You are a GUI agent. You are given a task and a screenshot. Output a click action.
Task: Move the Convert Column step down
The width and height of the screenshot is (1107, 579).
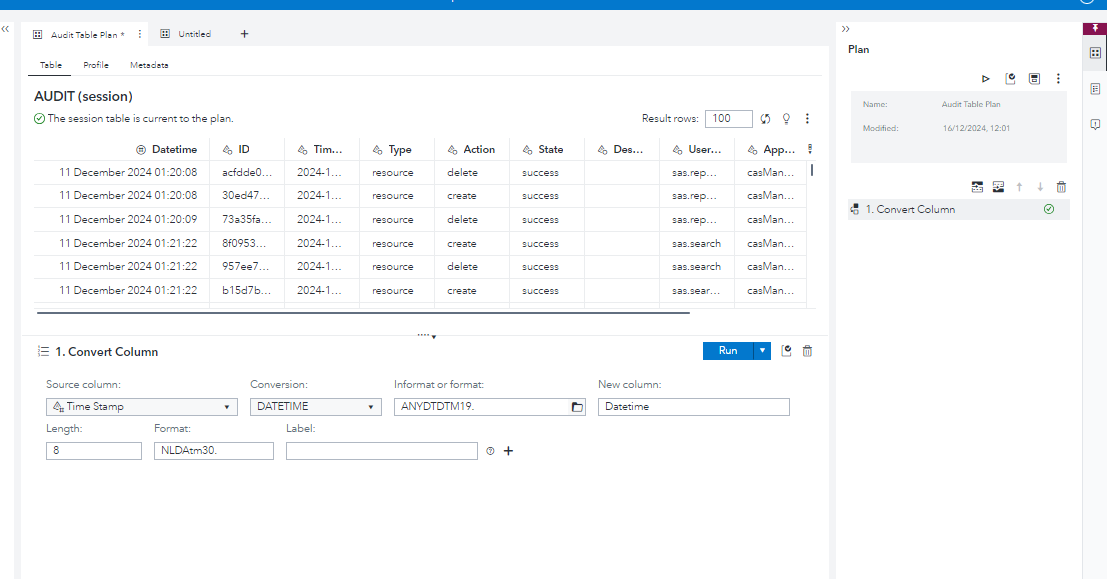coord(1040,186)
